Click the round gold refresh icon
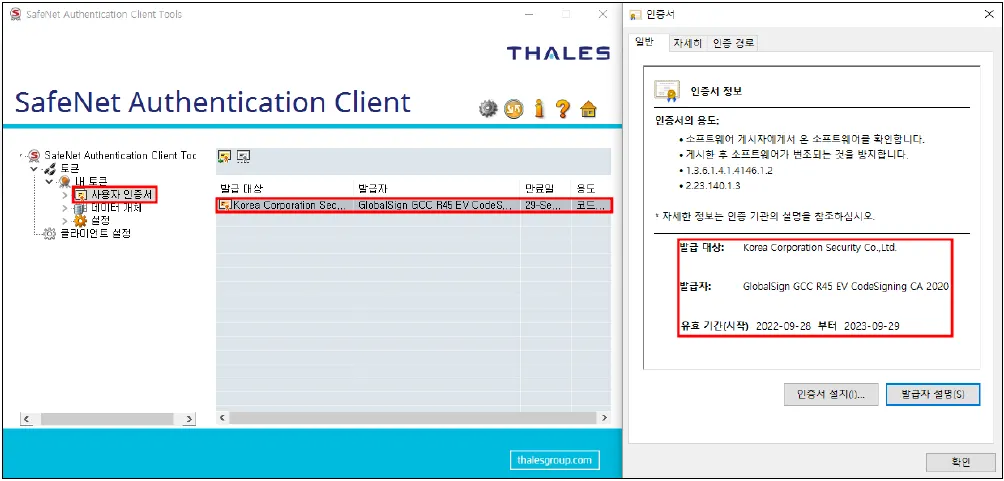This screenshot has height=481, width=1004. click(x=513, y=109)
